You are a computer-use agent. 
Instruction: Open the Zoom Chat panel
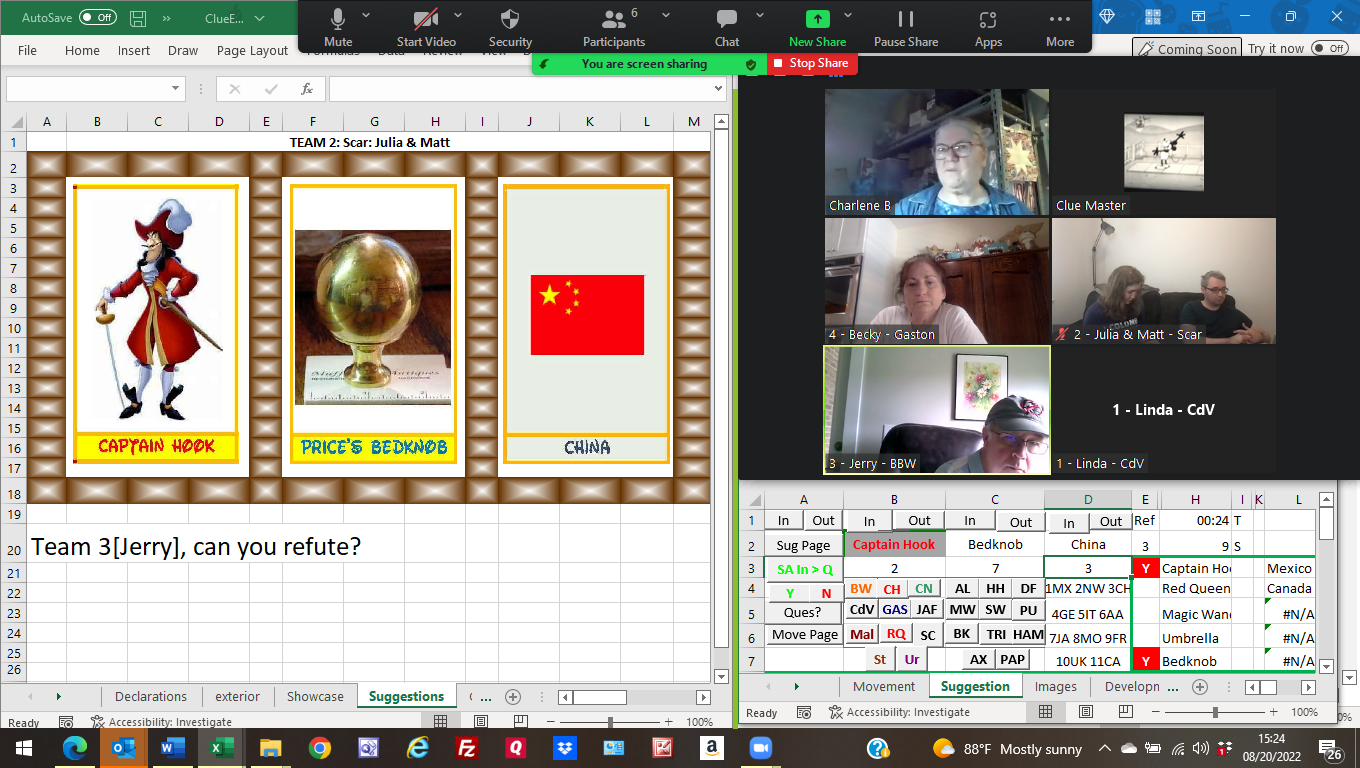[x=727, y=19]
